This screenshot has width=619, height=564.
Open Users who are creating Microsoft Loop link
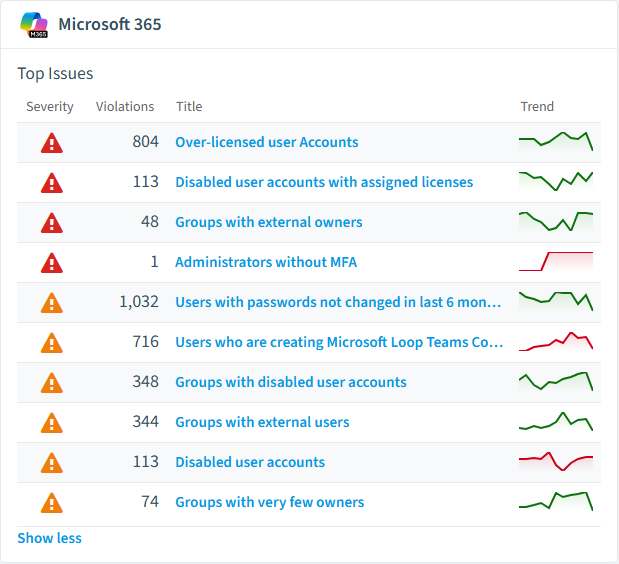pos(340,342)
